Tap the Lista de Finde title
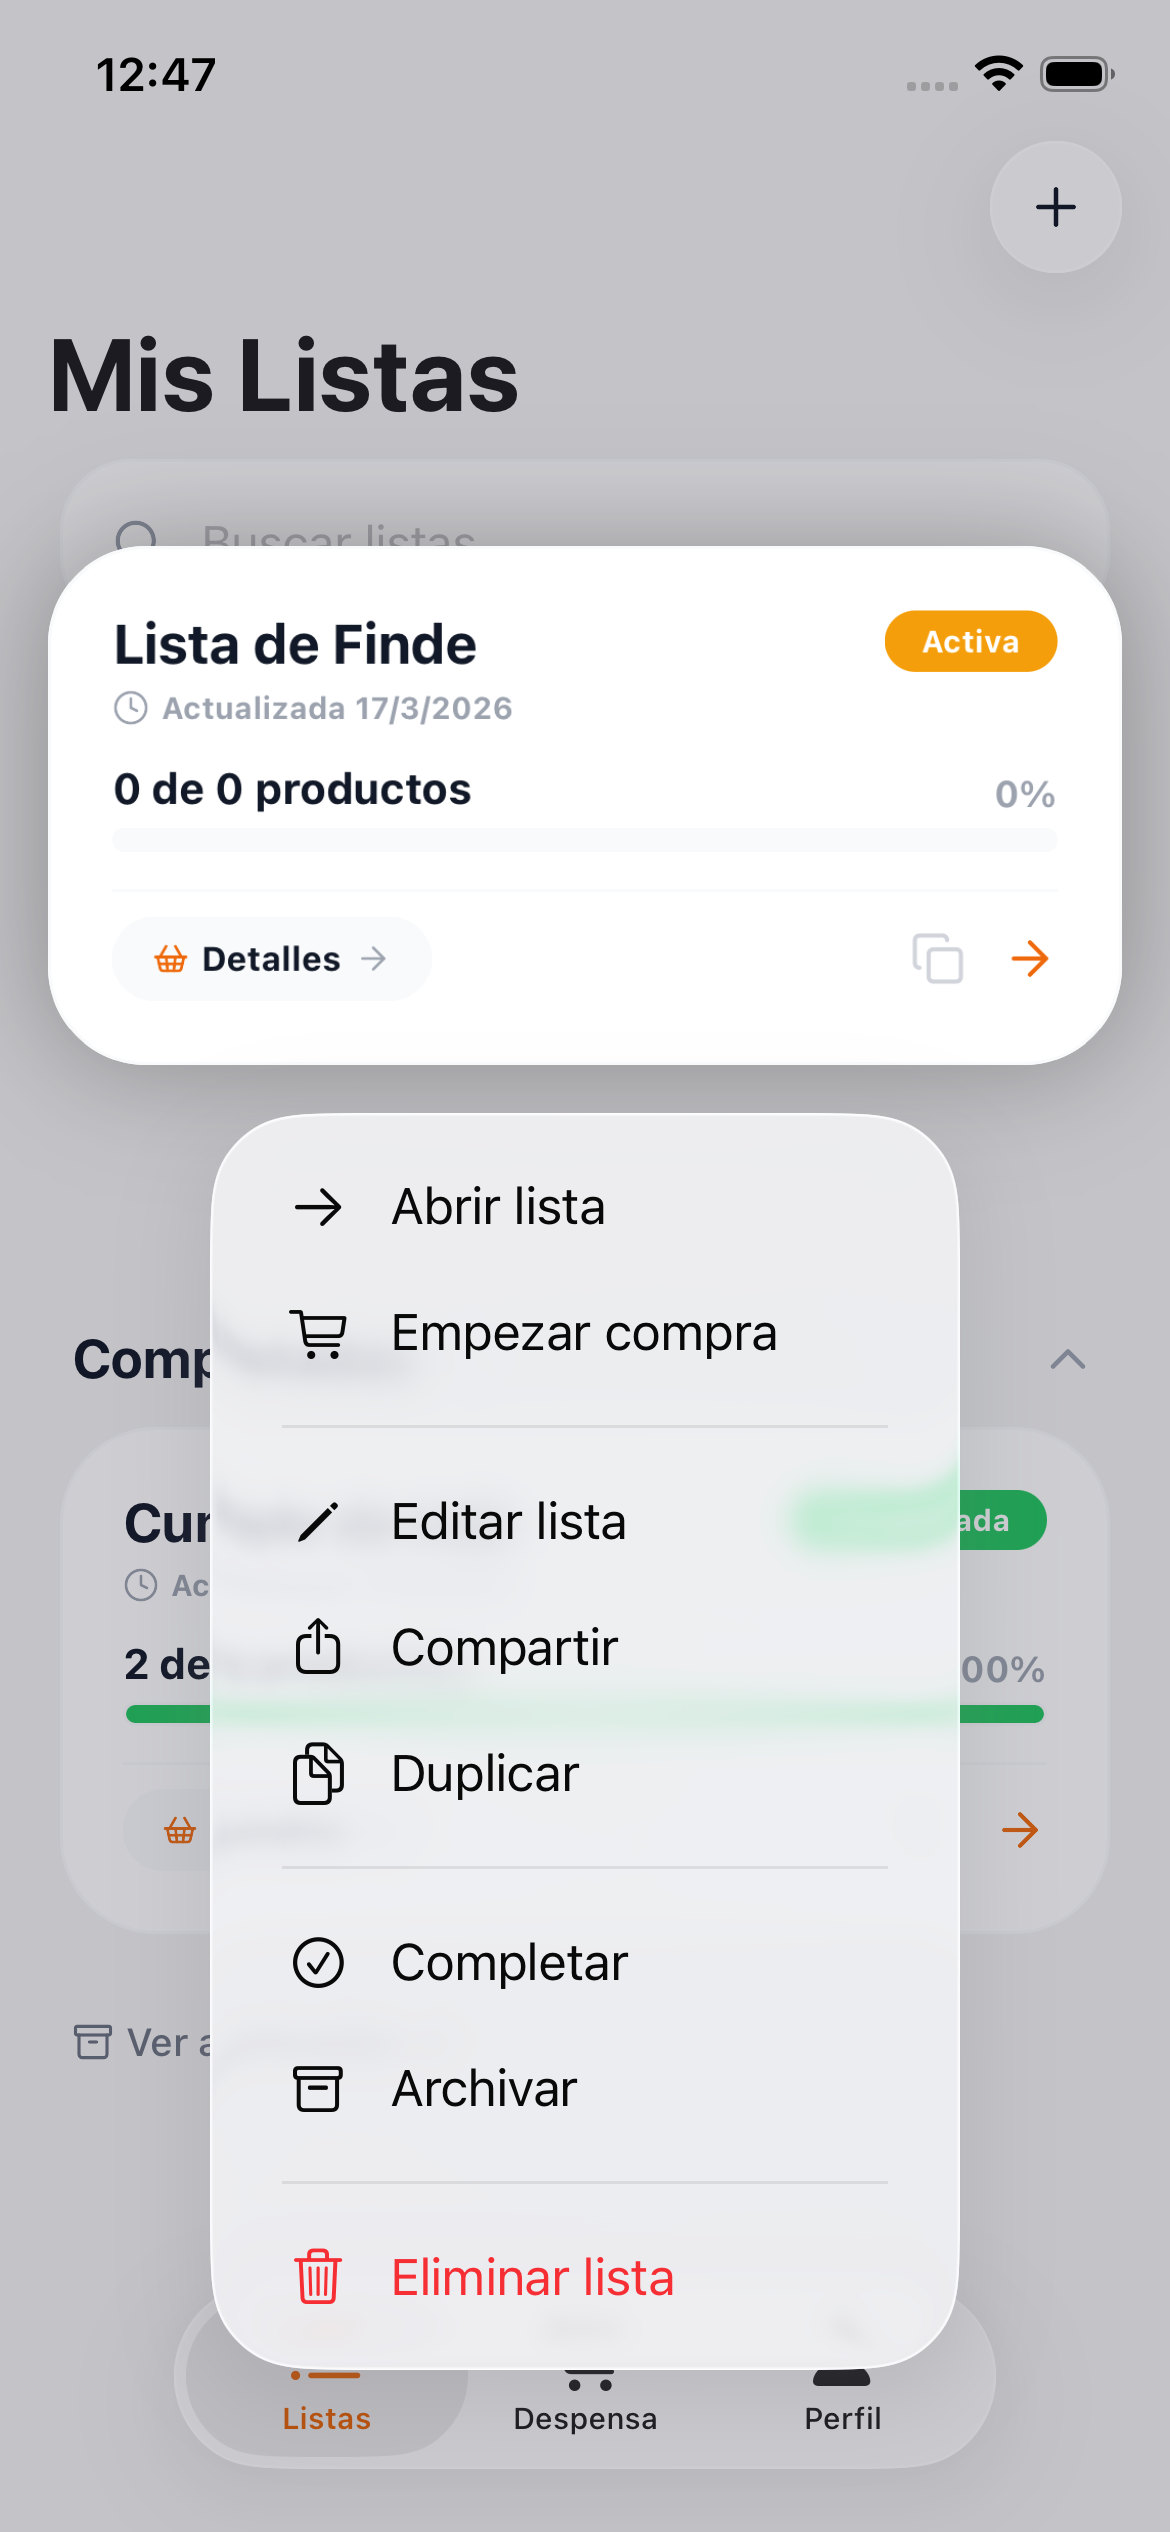 [x=295, y=644]
